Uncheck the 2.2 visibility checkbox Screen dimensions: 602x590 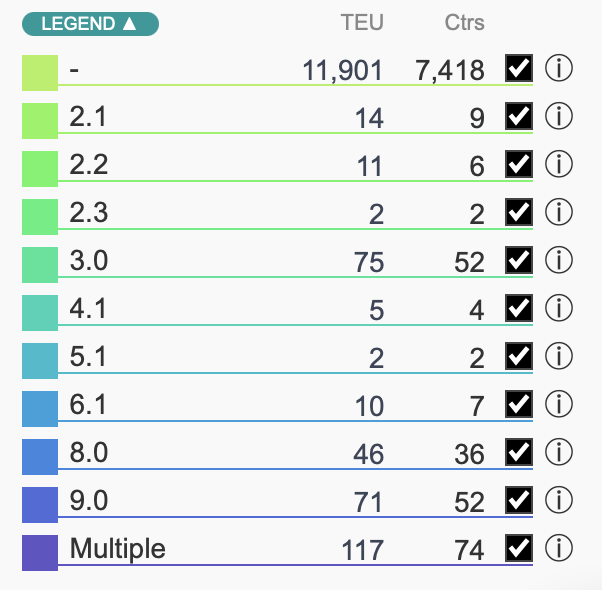click(x=519, y=165)
